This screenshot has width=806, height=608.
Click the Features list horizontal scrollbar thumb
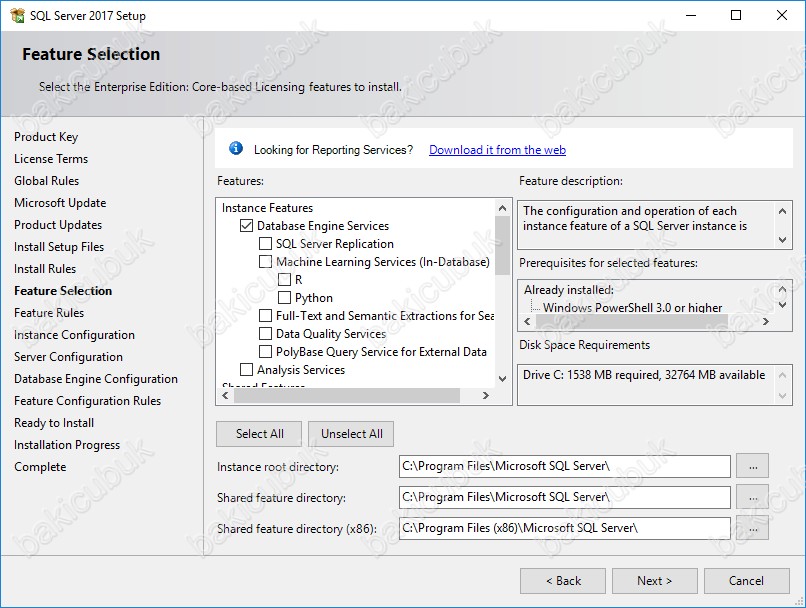(347, 395)
